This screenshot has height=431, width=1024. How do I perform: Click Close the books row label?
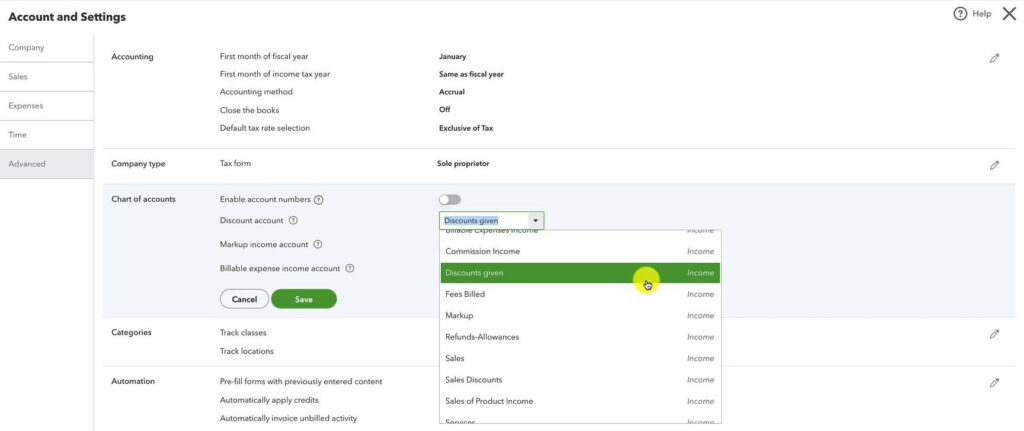tap(249, 110)
